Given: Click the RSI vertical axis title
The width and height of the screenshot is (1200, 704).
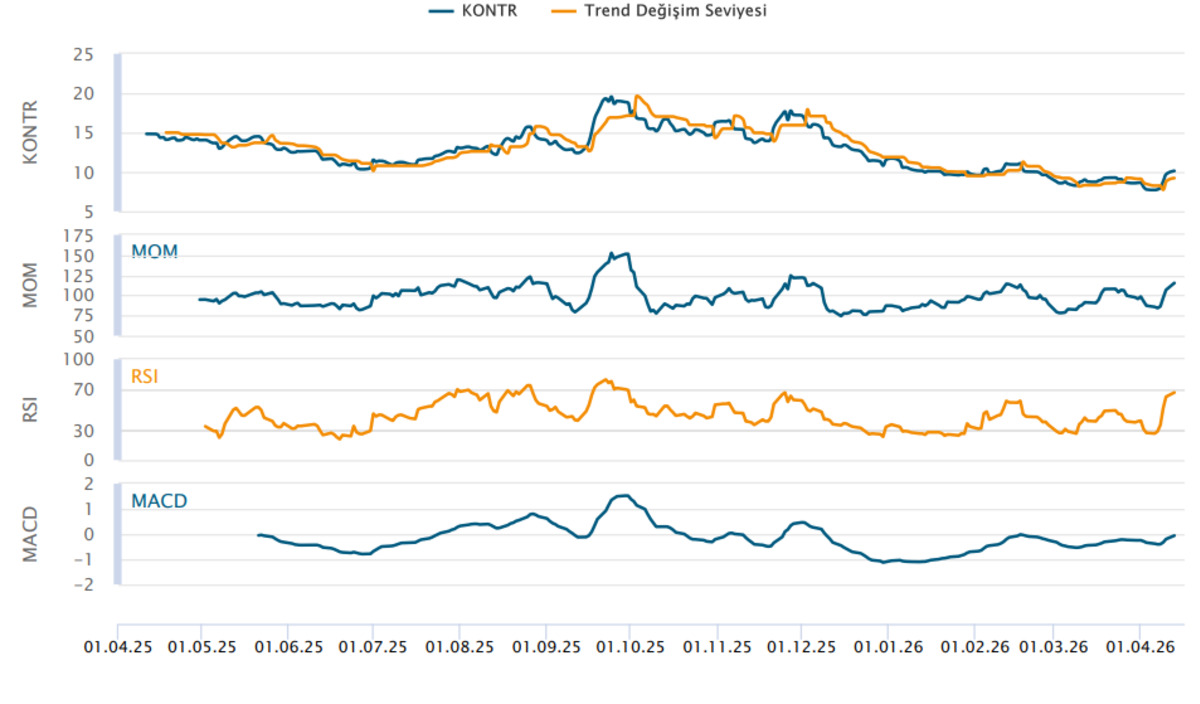Looking at the screenshot, I should [29, 410].
